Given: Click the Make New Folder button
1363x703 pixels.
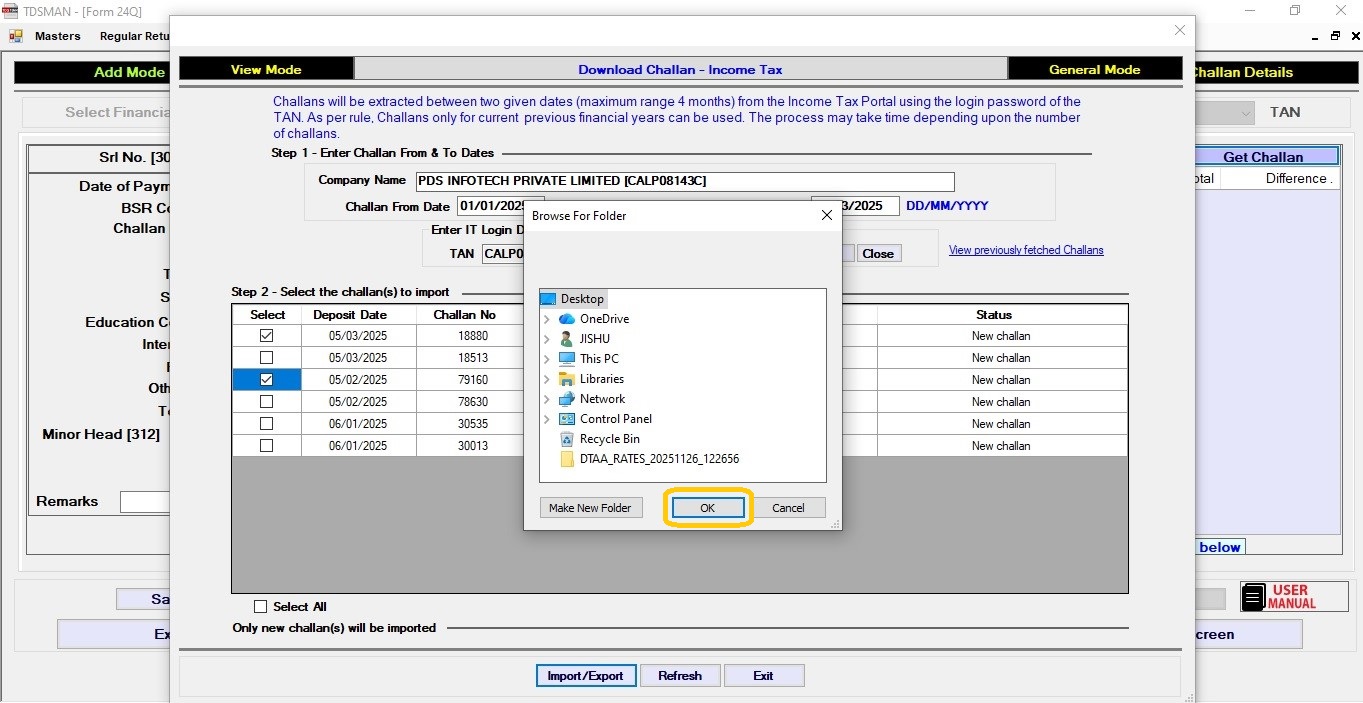Looking at the screenshot, I should click(590, 508).
